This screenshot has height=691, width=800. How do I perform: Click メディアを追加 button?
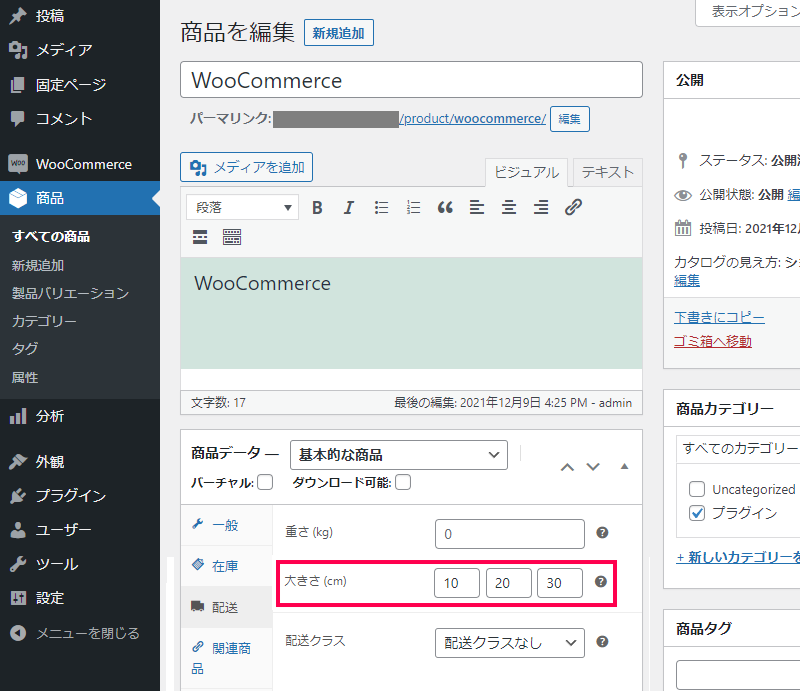tap(246, 167)
